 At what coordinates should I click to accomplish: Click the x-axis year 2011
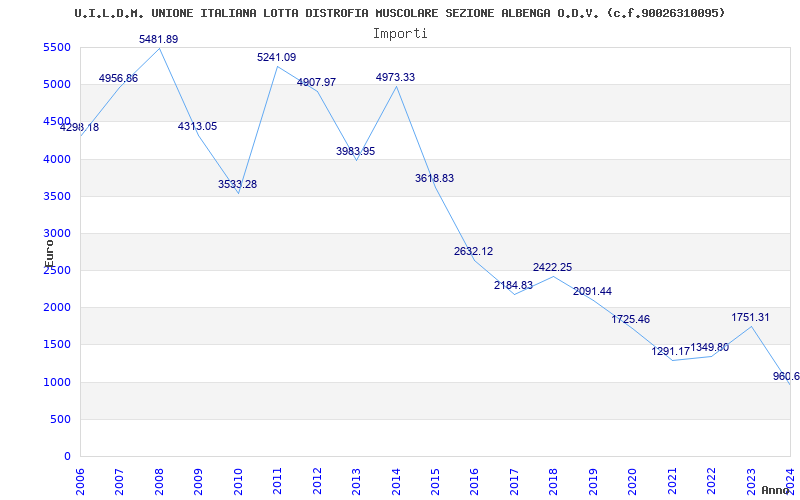click(x=278, y=481)
